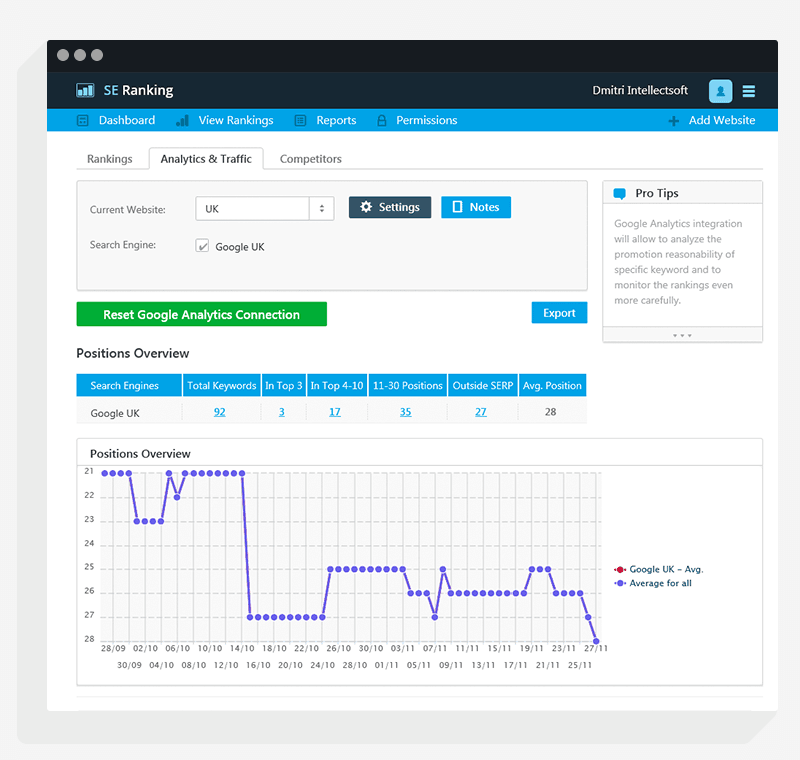Screen dimensions: 800x760
Task: Expand the Pro Tips panel dots handle
Action: (x=682, y=336)
